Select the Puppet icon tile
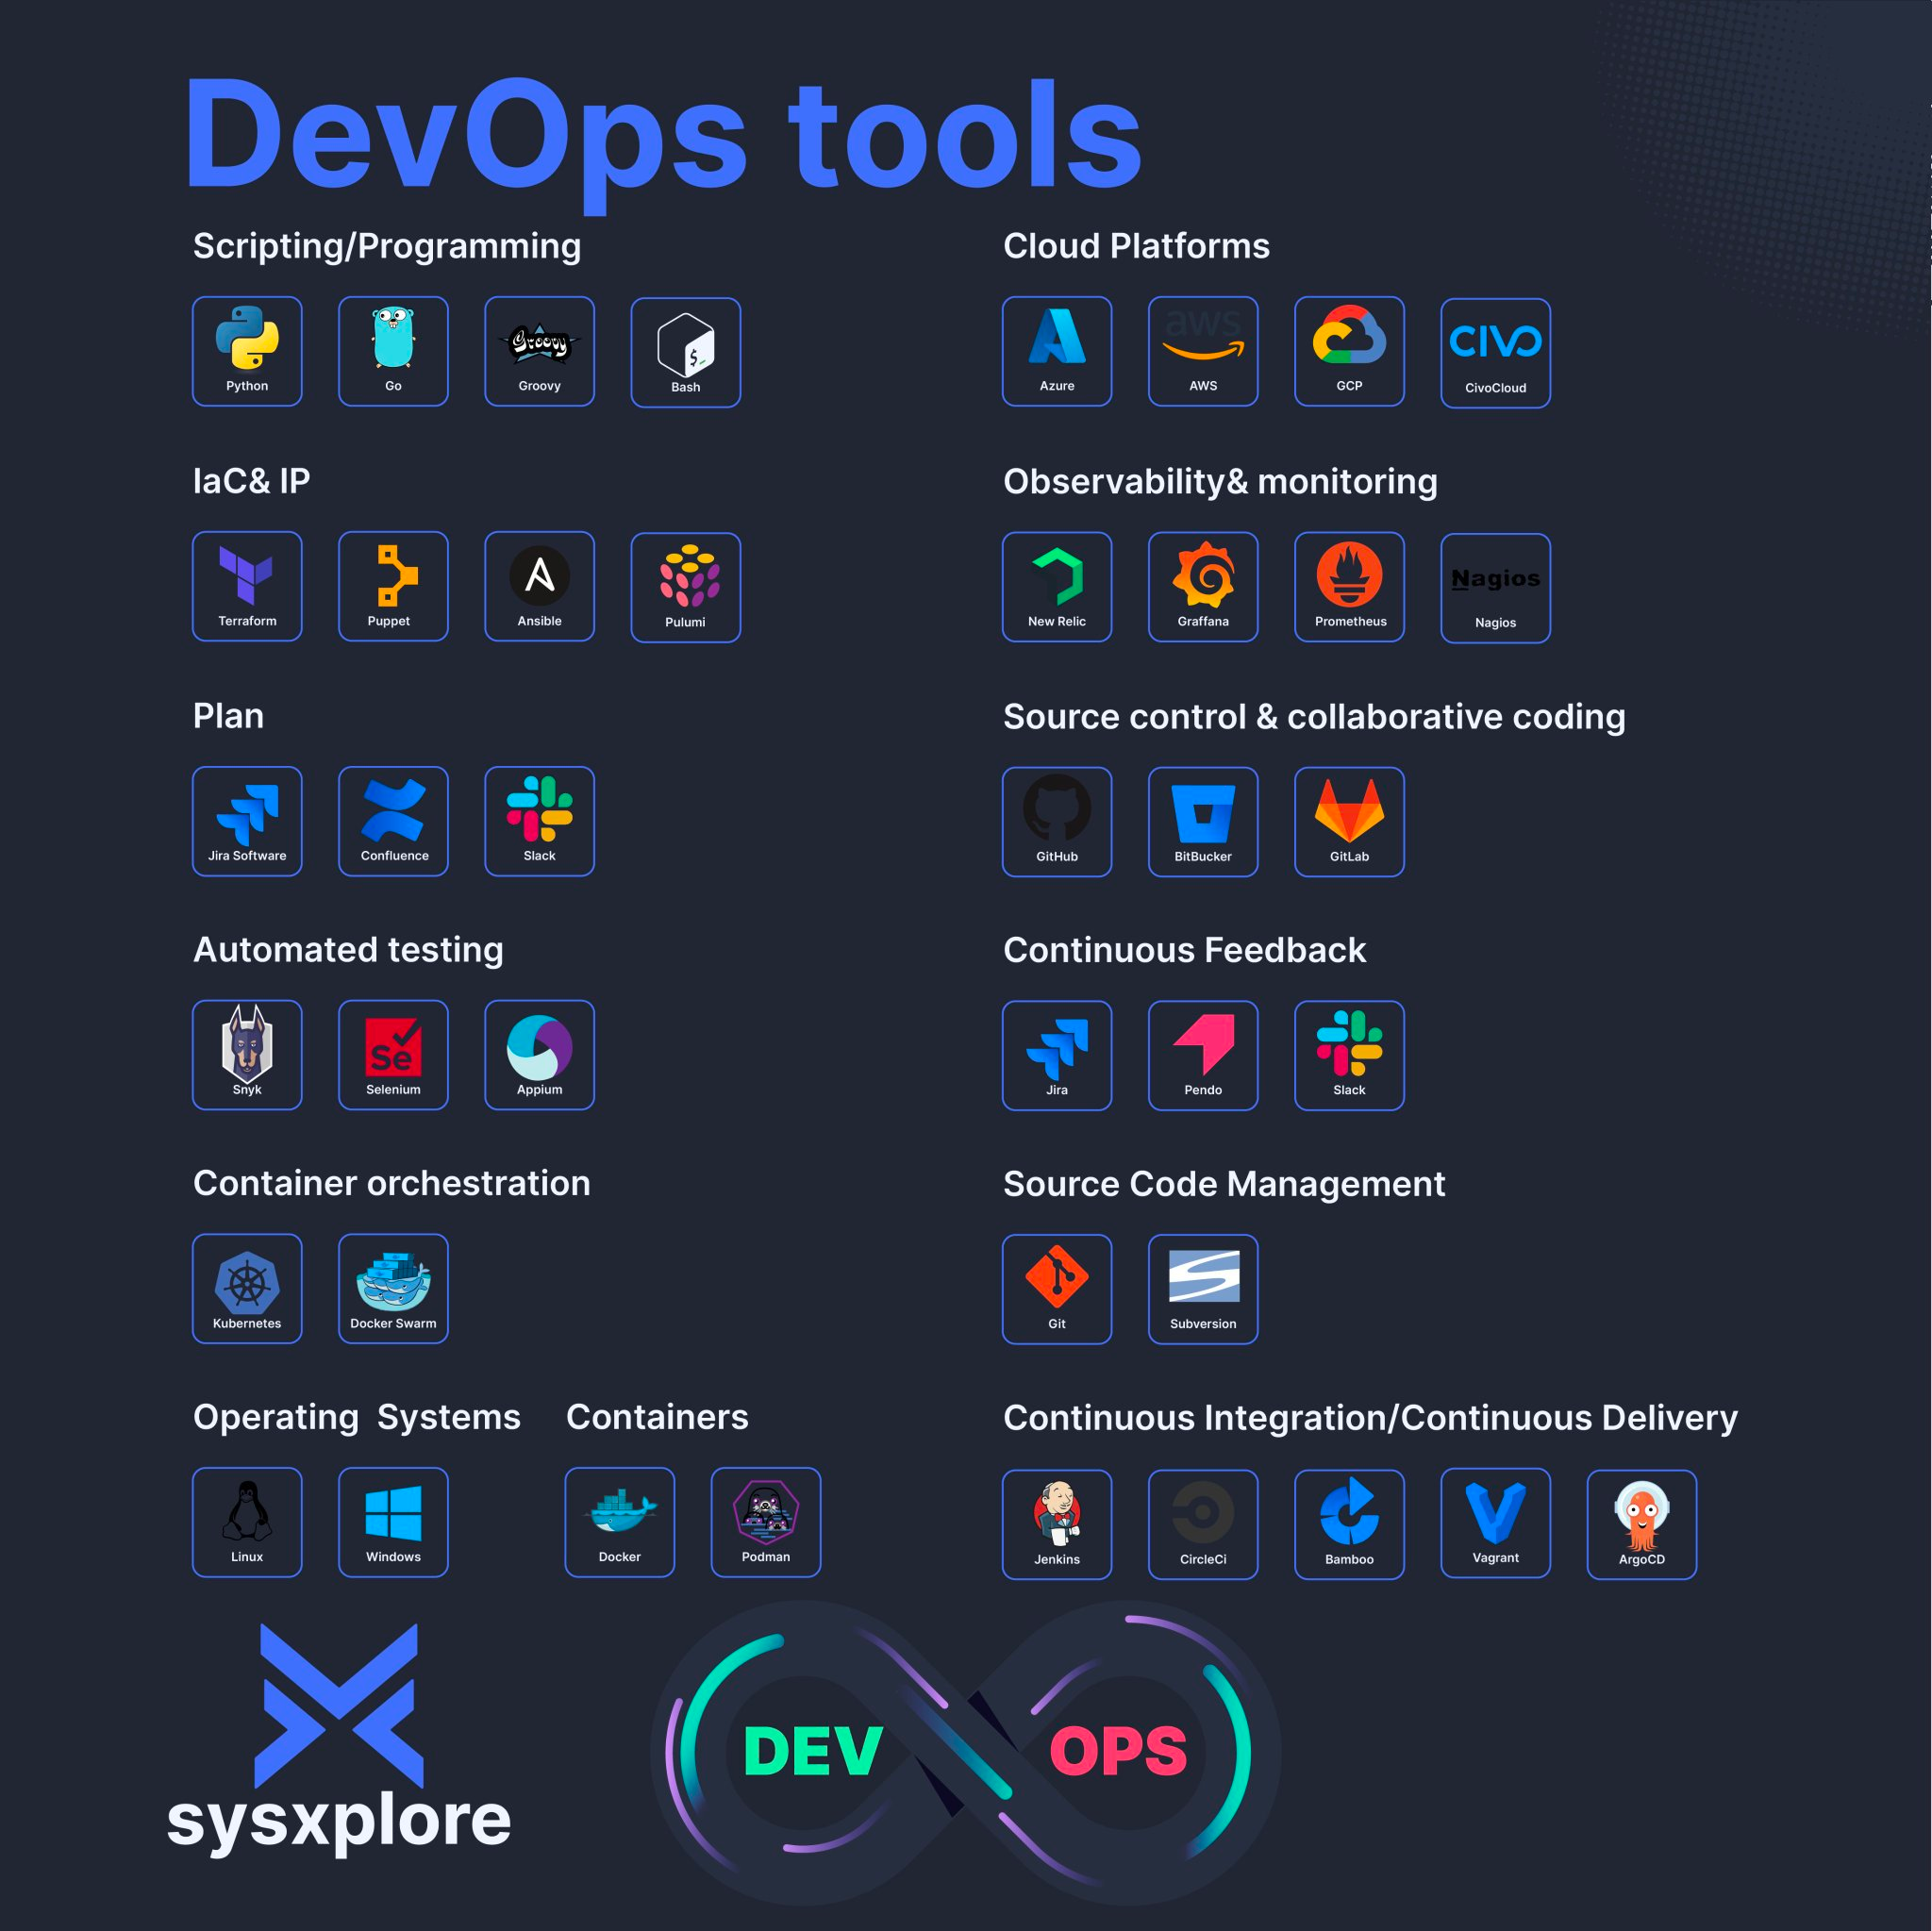The image size is (1932, 1931). [393, 586]
